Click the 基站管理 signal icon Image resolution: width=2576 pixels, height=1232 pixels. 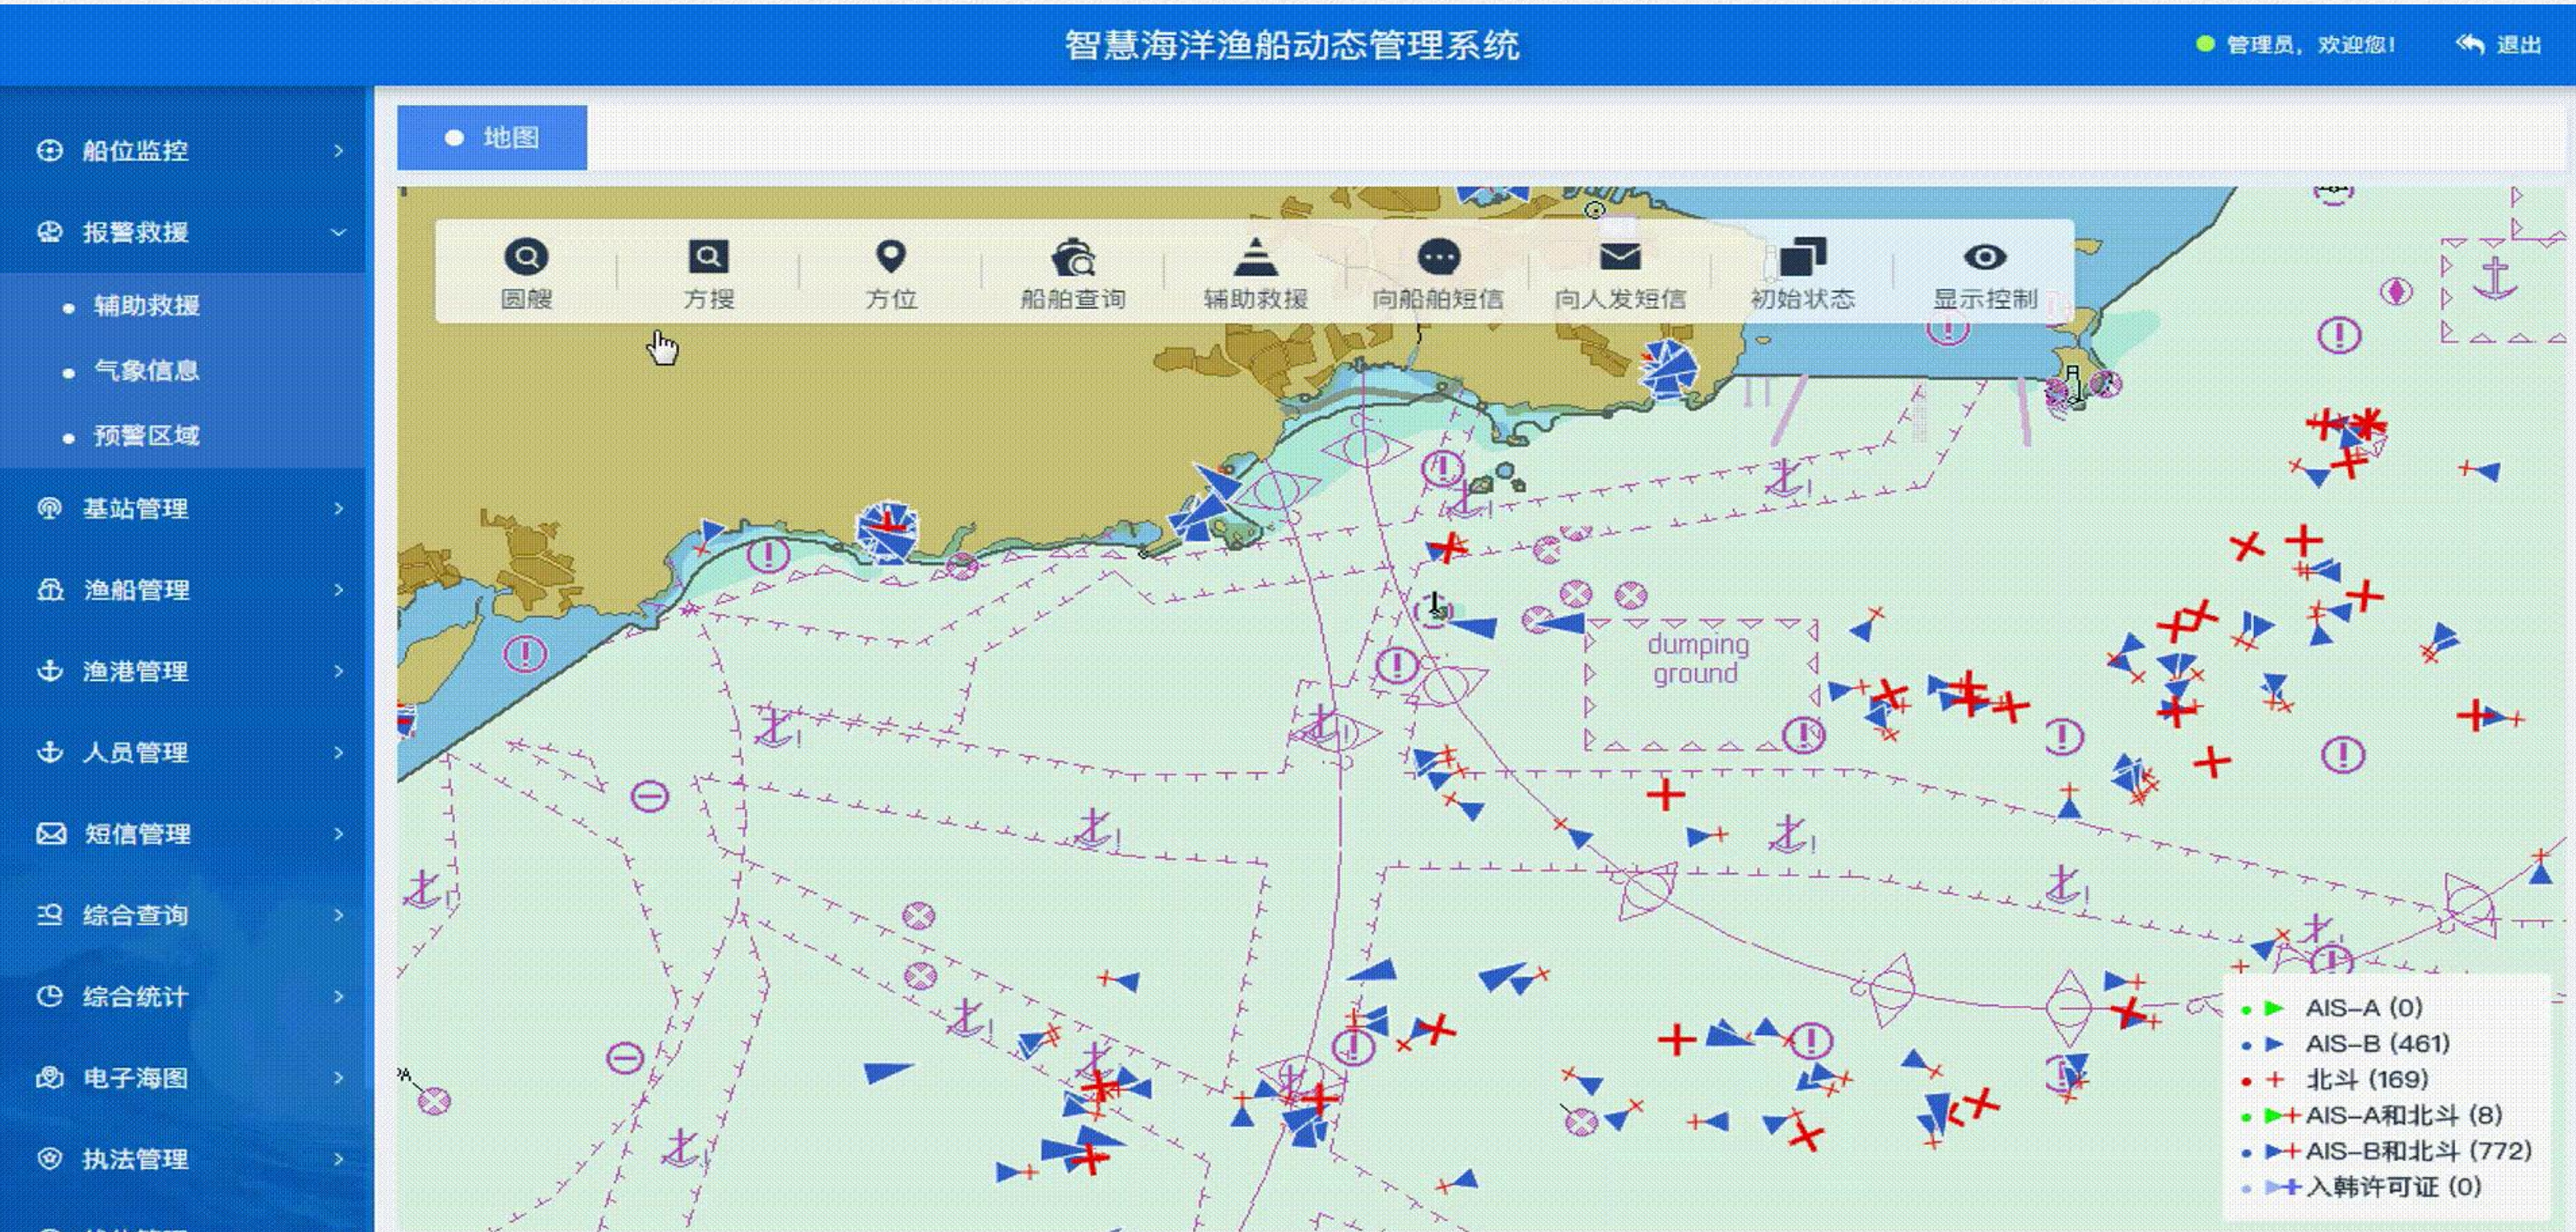tap(49, 508)
